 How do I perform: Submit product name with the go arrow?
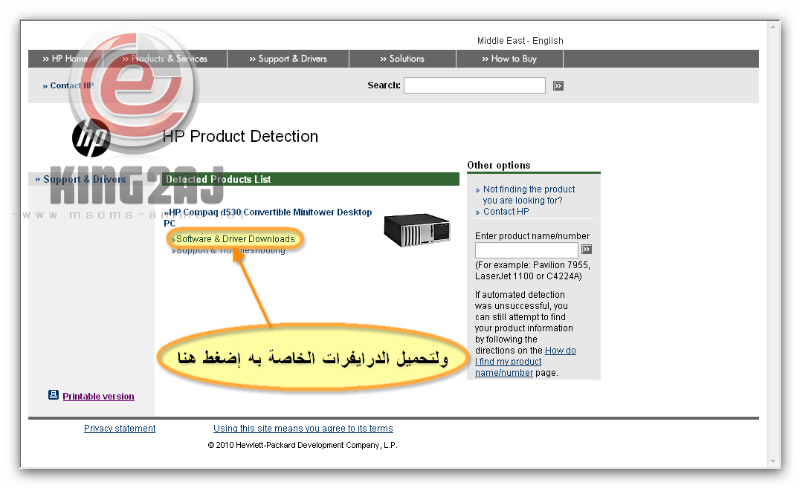[587, 249]
